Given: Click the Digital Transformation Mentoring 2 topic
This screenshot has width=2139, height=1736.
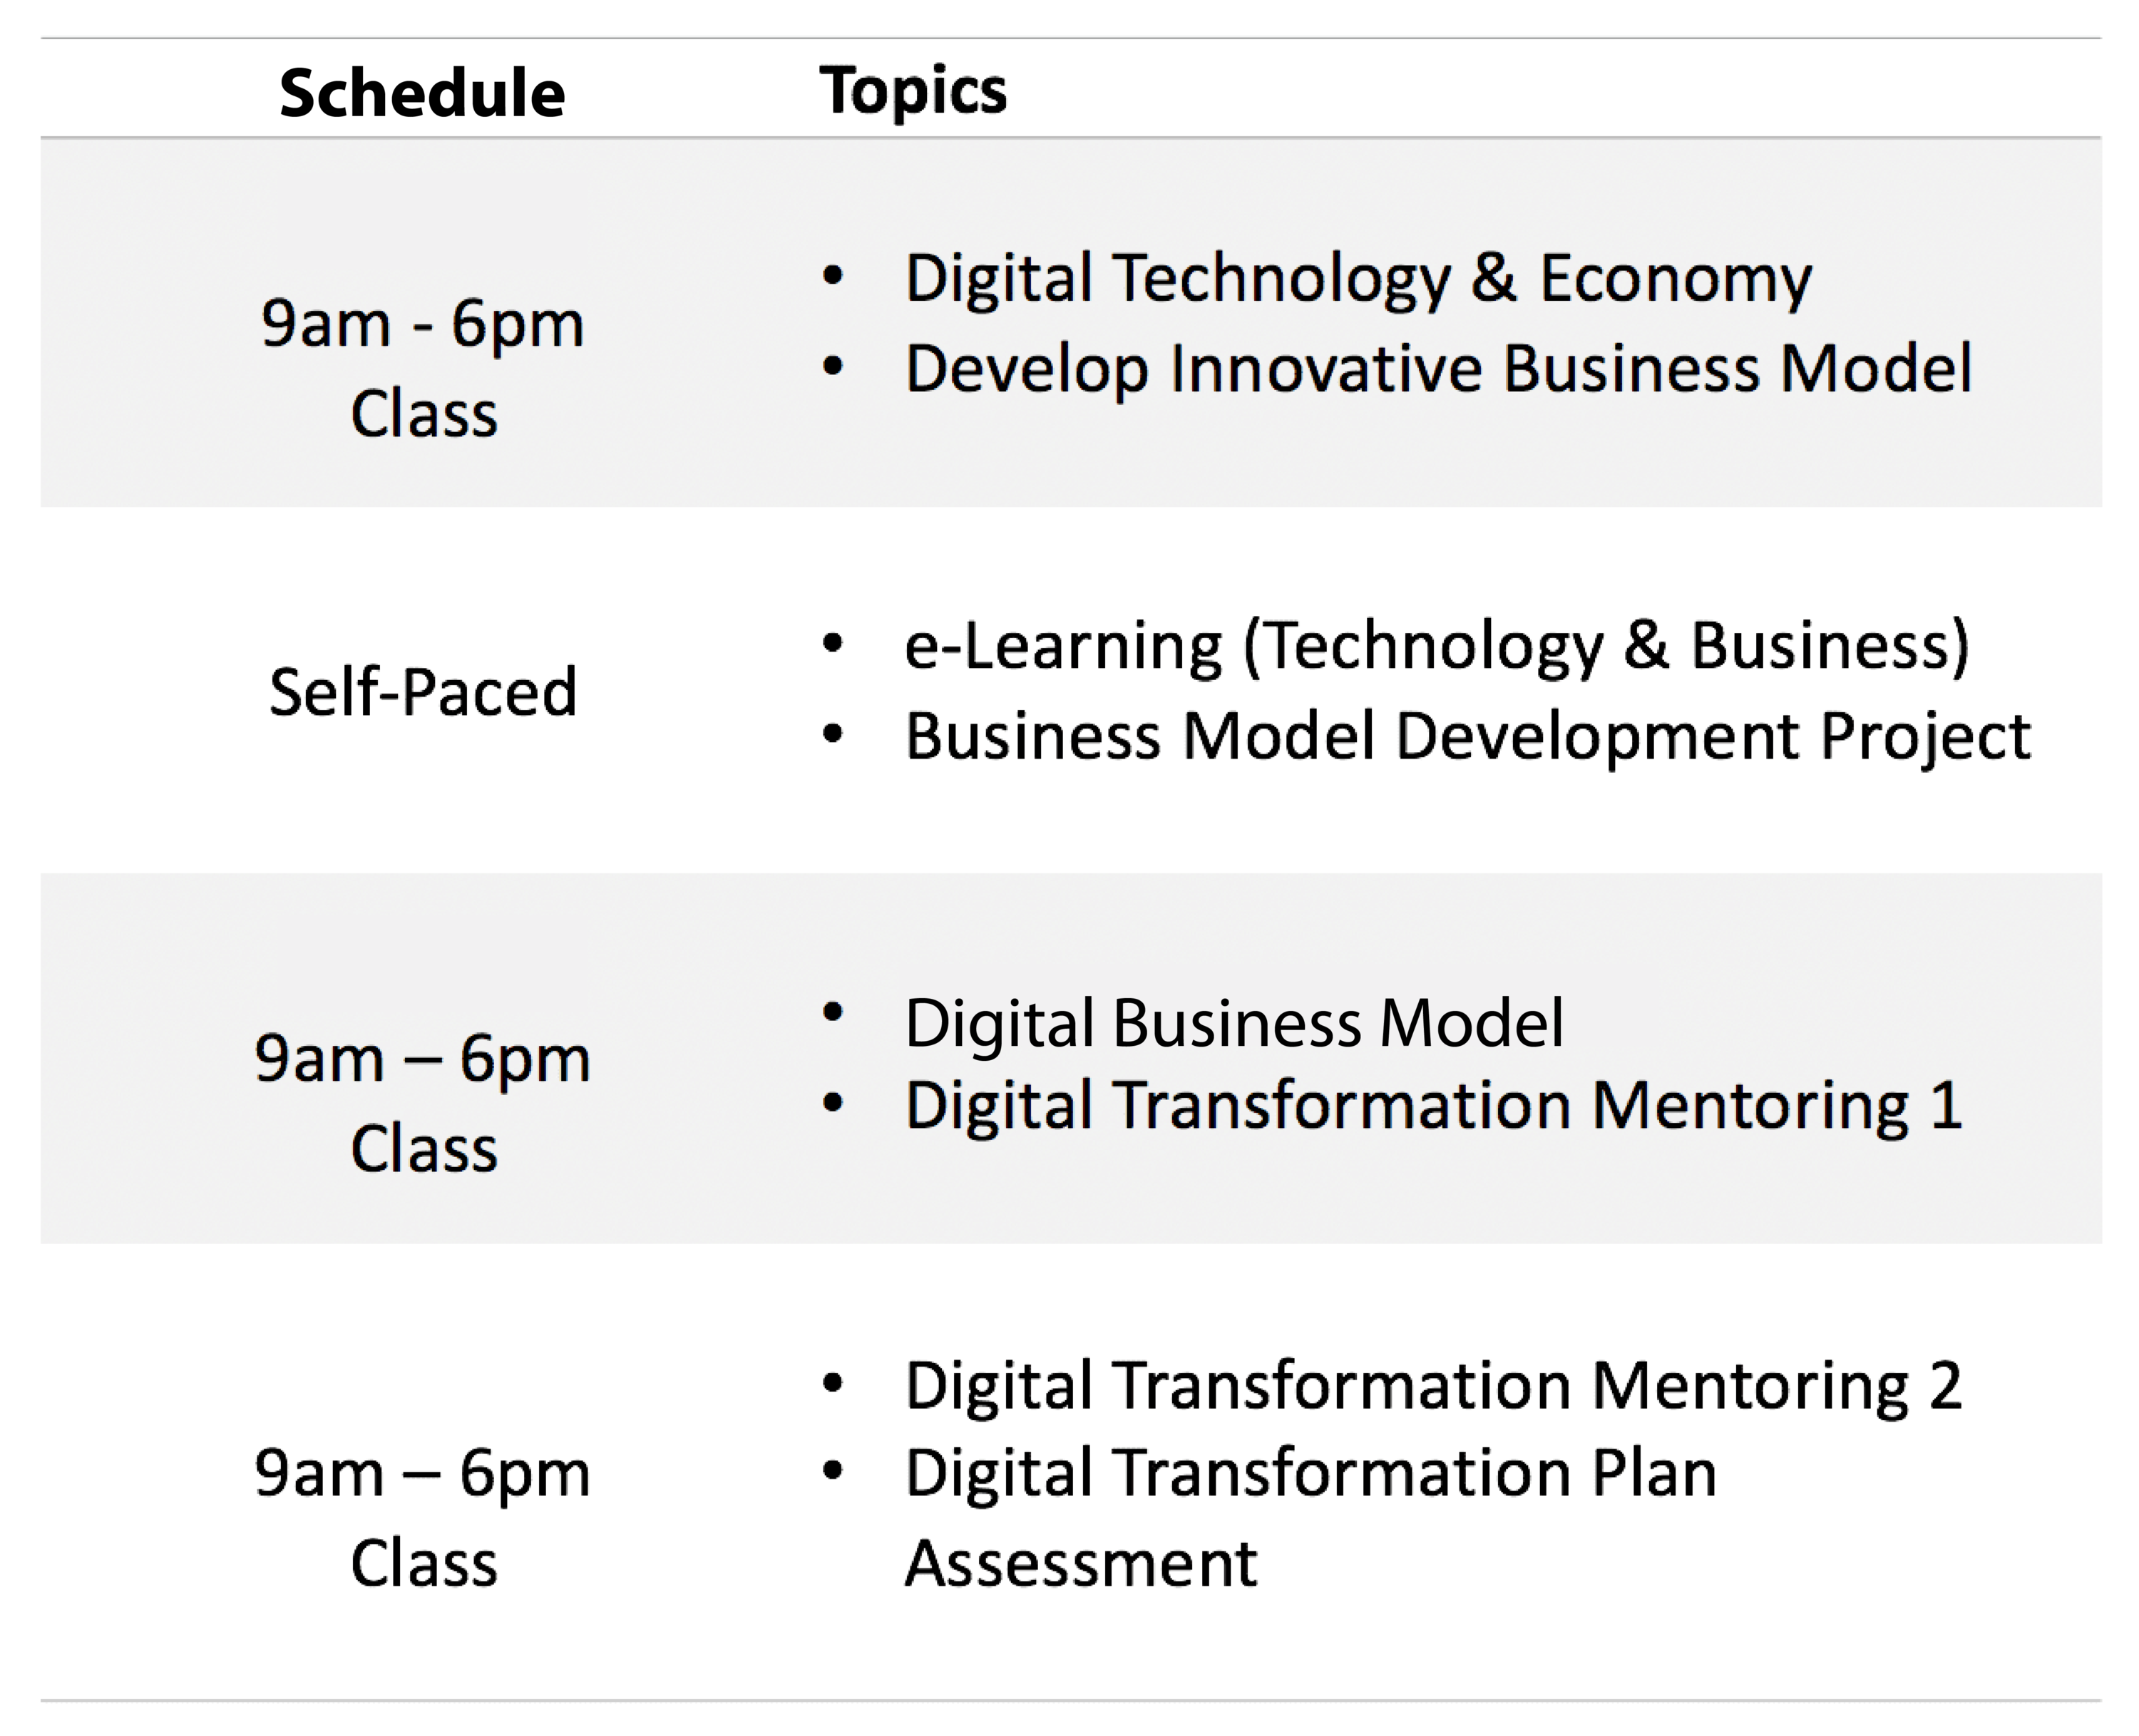Looking at the screenshot, I should pos(1434,1387).
